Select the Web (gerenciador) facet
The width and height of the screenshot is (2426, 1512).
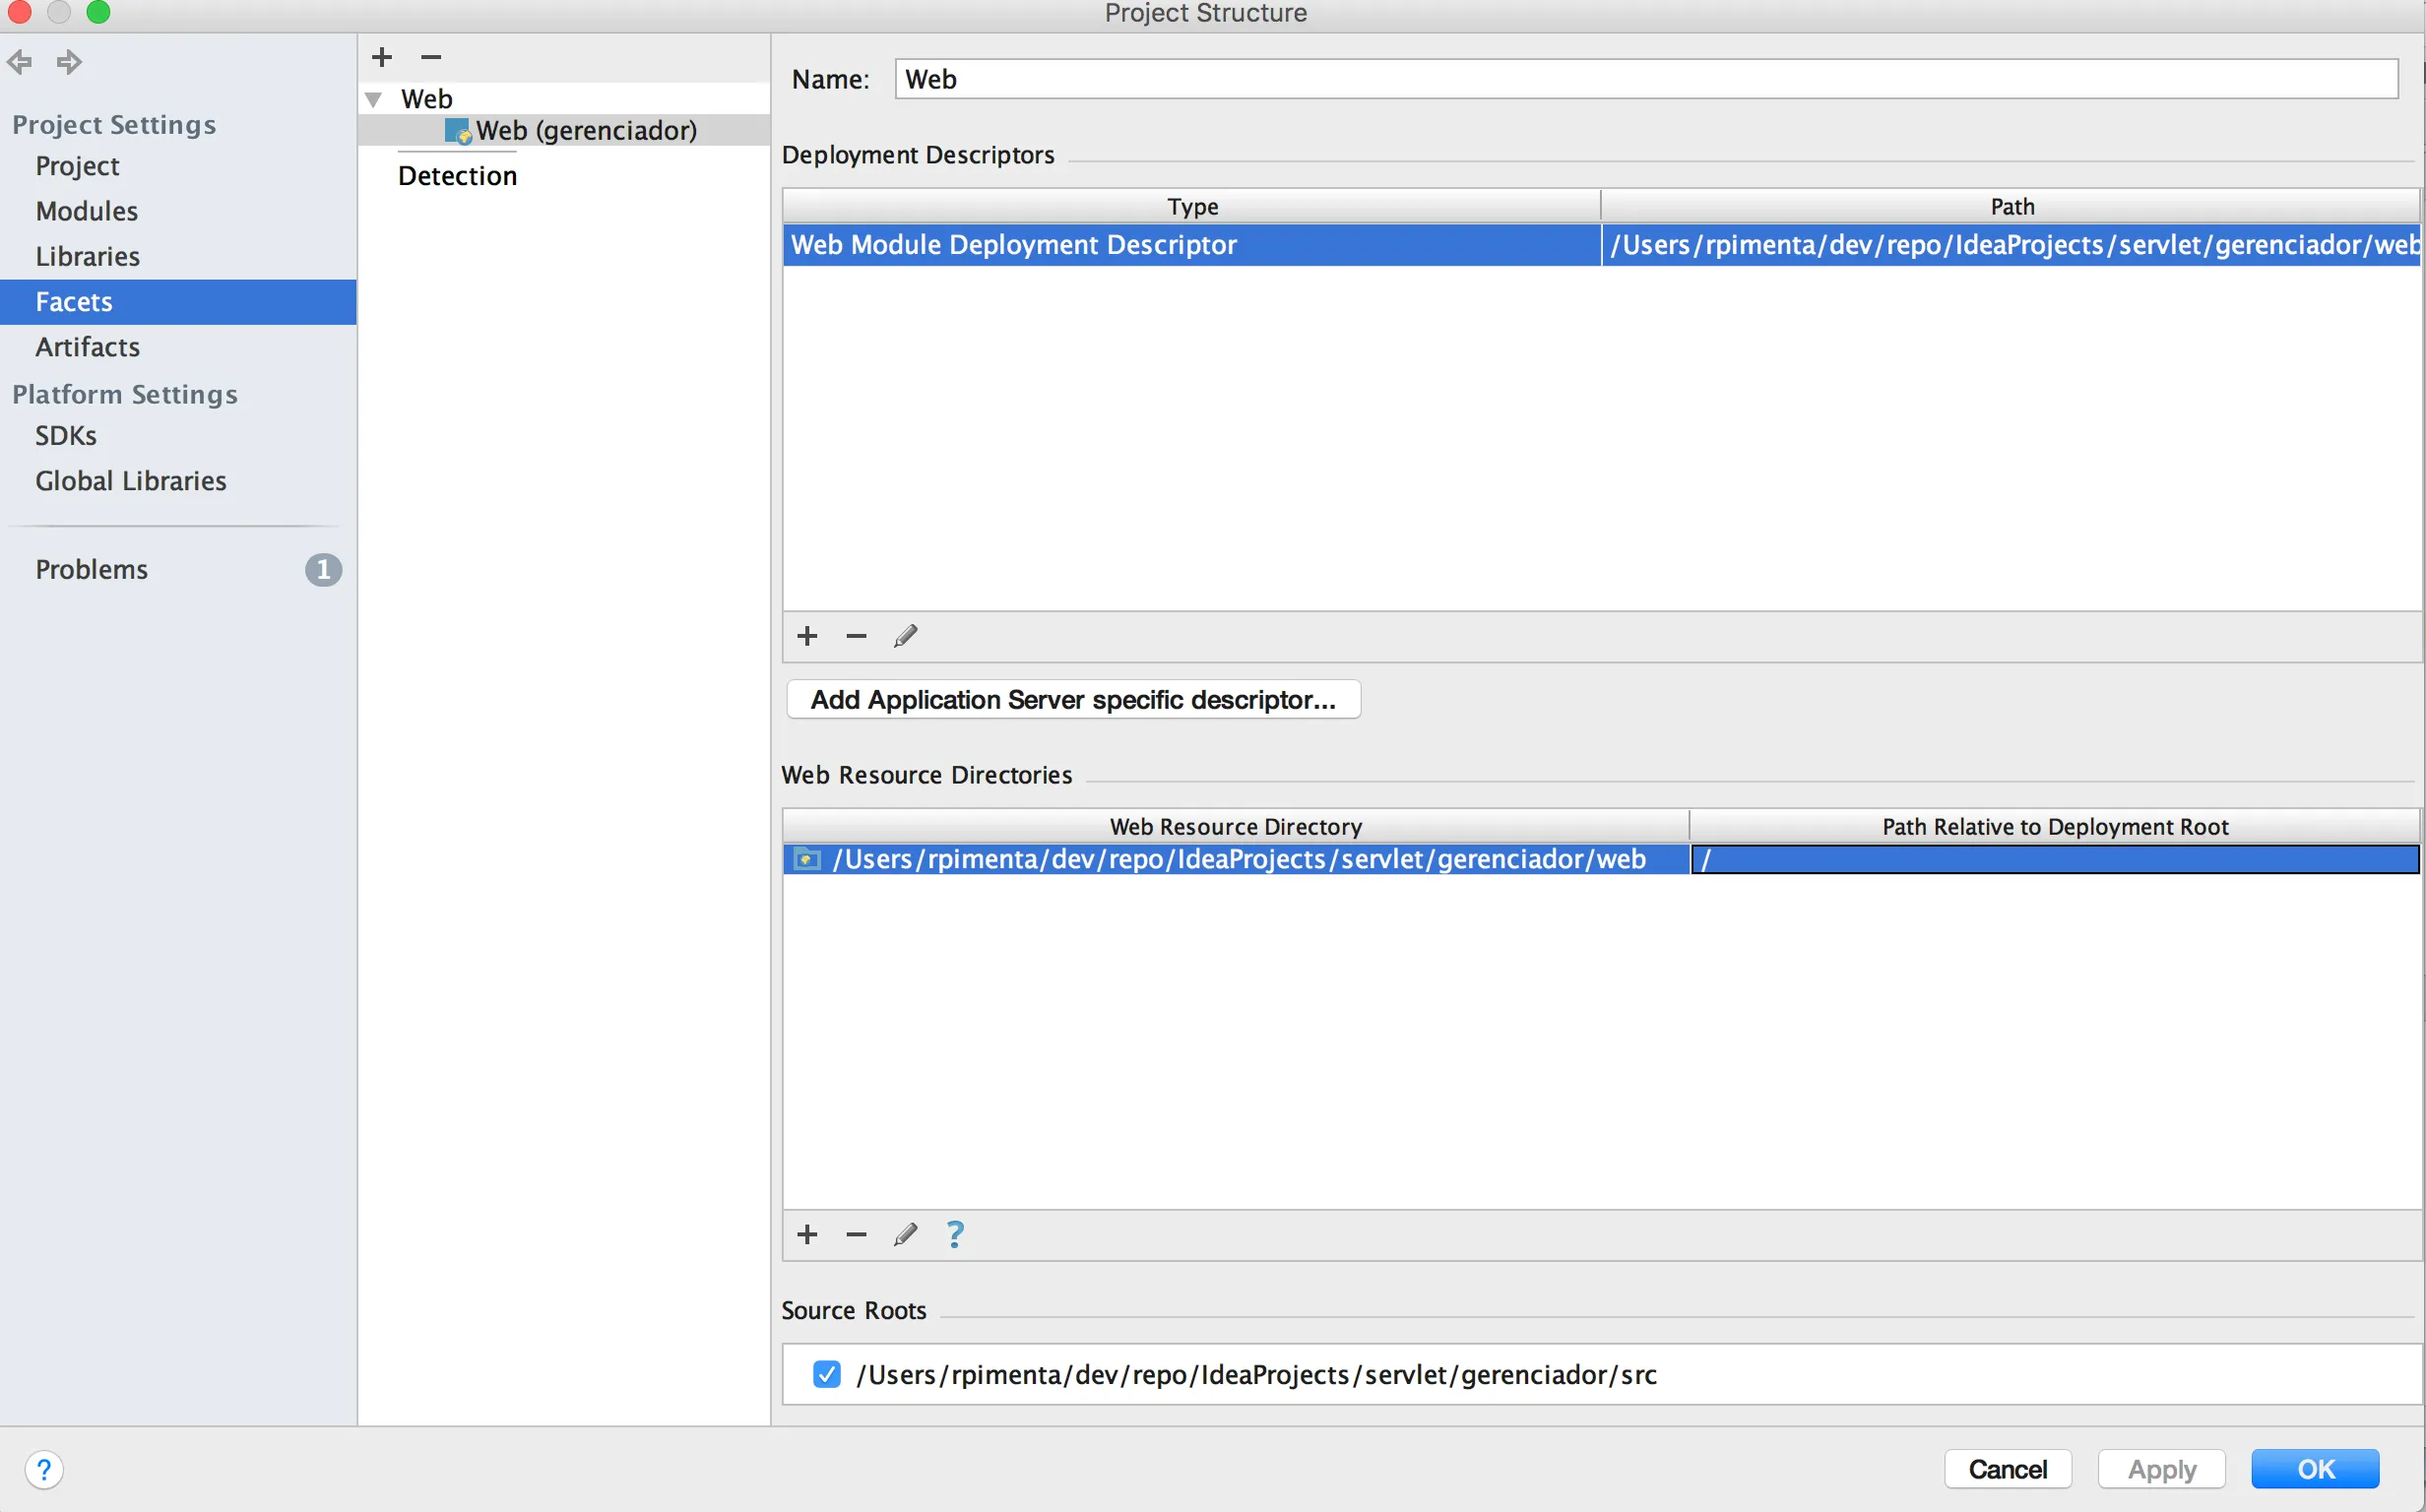point(586,130)
